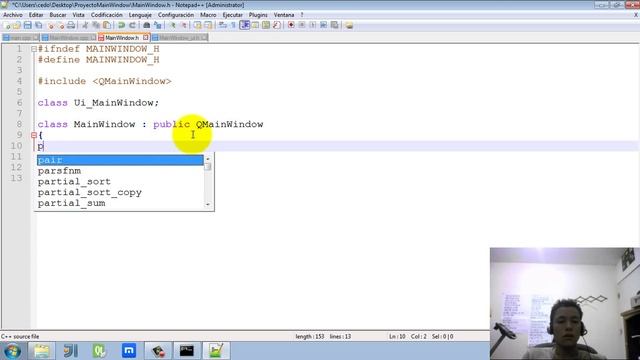The height and width of the screenshot is (360, 640).
Task: Choose 'partial_sort_copy' in the autocomplete list
Action: (120, 192)
